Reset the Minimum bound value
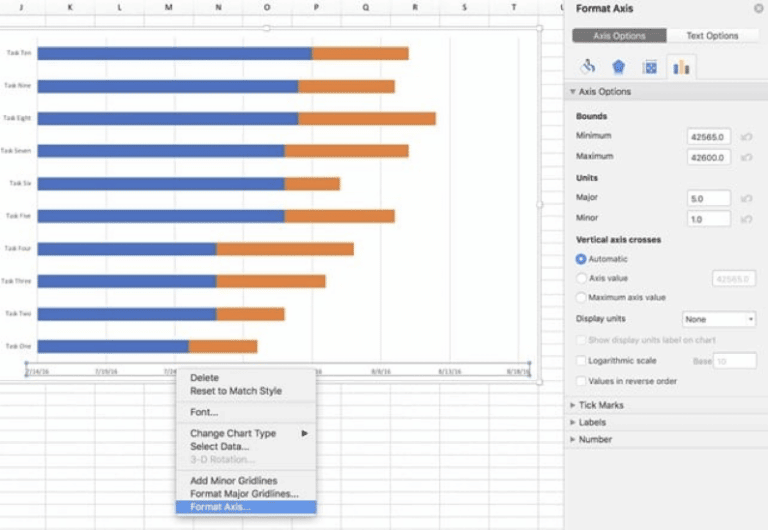 click(746, 137)
